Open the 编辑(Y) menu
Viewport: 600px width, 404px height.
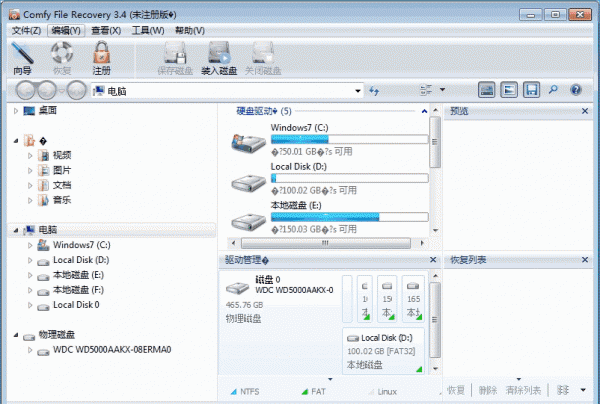click(66, 31)
